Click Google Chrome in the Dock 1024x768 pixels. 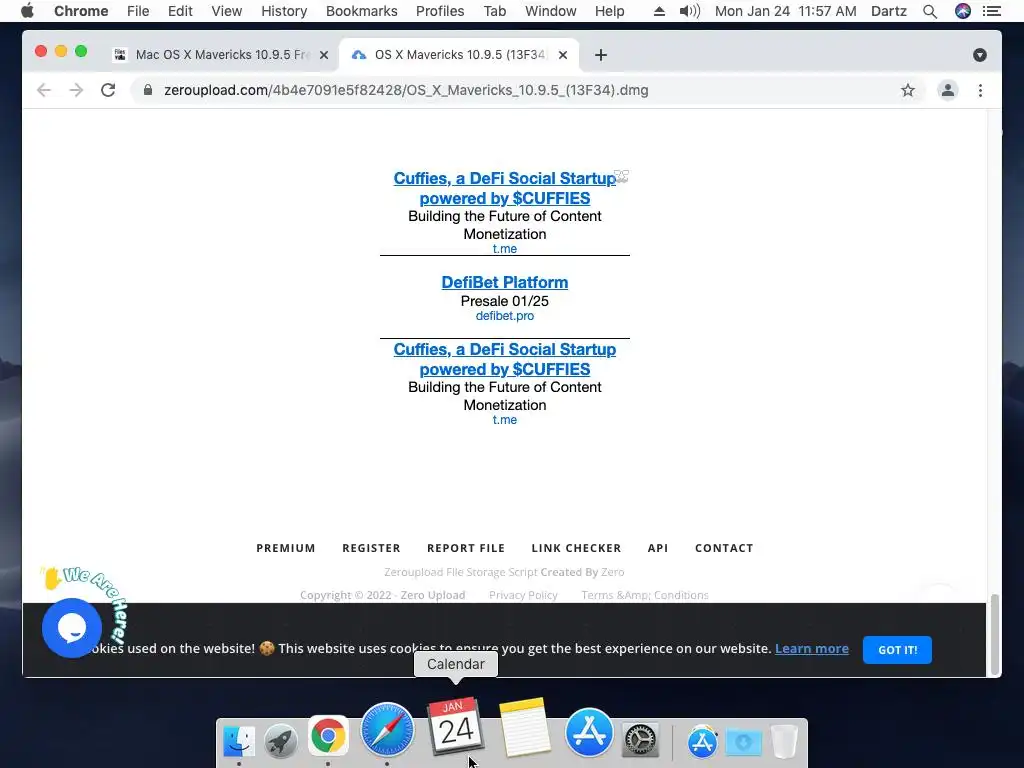pyautogui.click(x=328, y=737)
